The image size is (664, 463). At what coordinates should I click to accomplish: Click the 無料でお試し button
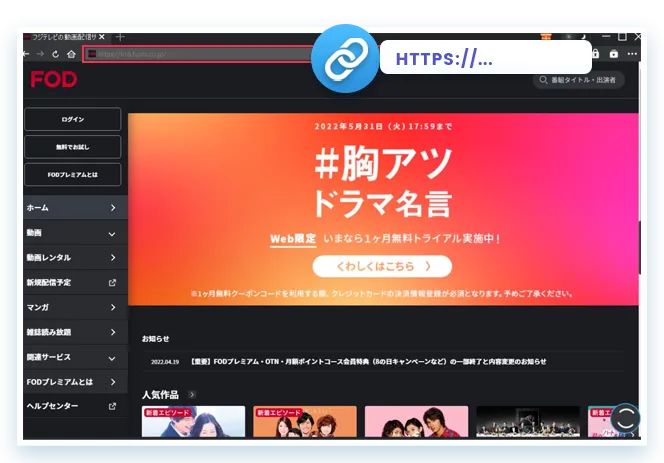[73, 147]
